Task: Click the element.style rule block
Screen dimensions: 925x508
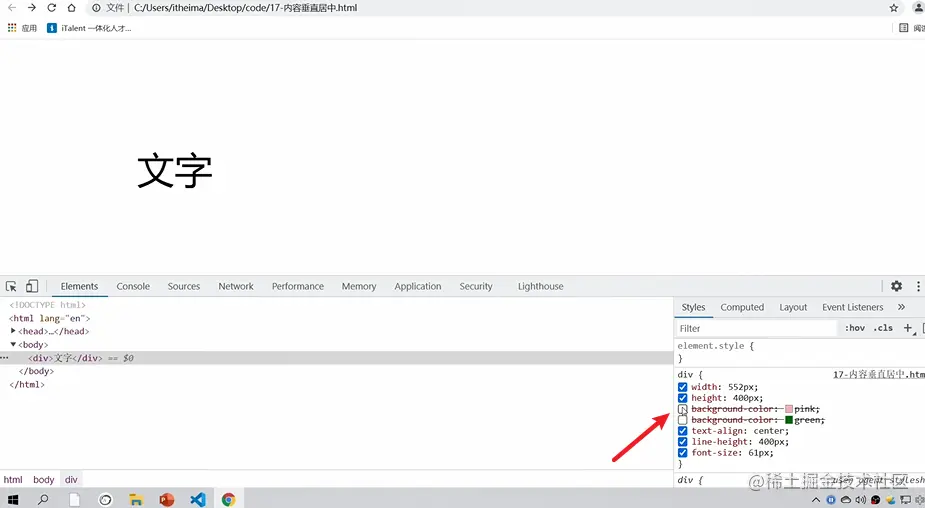Action: [x=799, y=352]
